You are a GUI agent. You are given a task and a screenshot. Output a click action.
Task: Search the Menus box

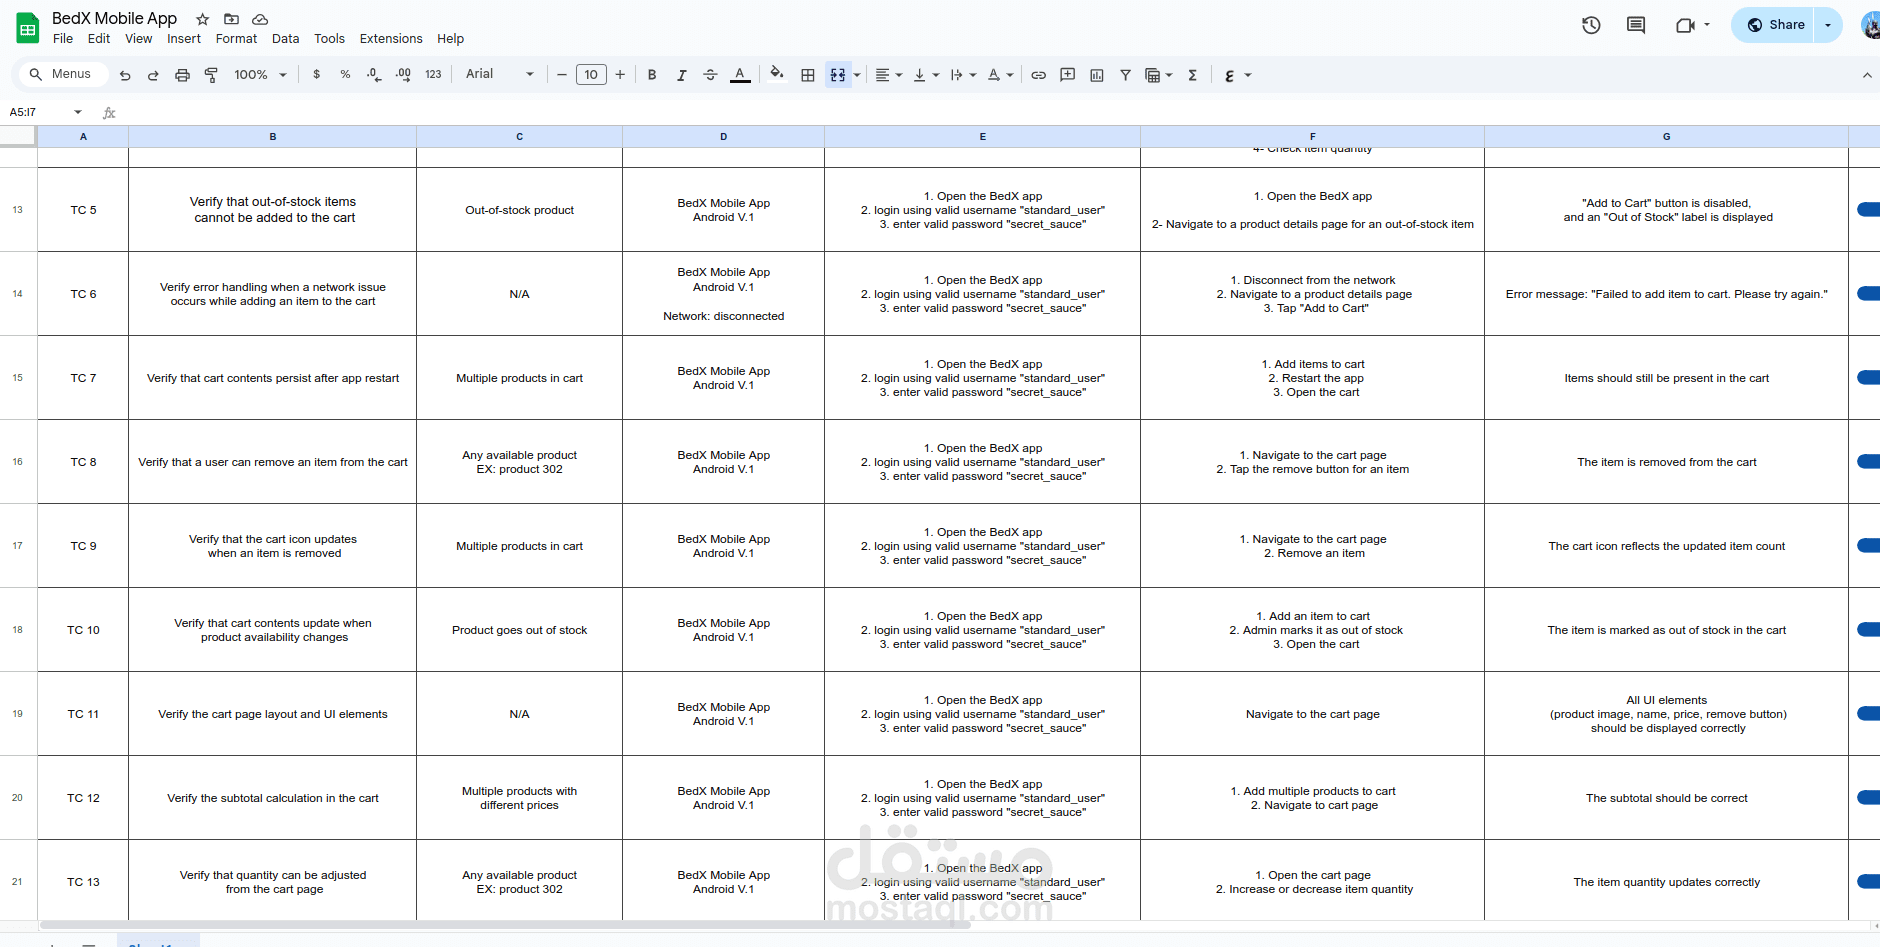[61, 74]
